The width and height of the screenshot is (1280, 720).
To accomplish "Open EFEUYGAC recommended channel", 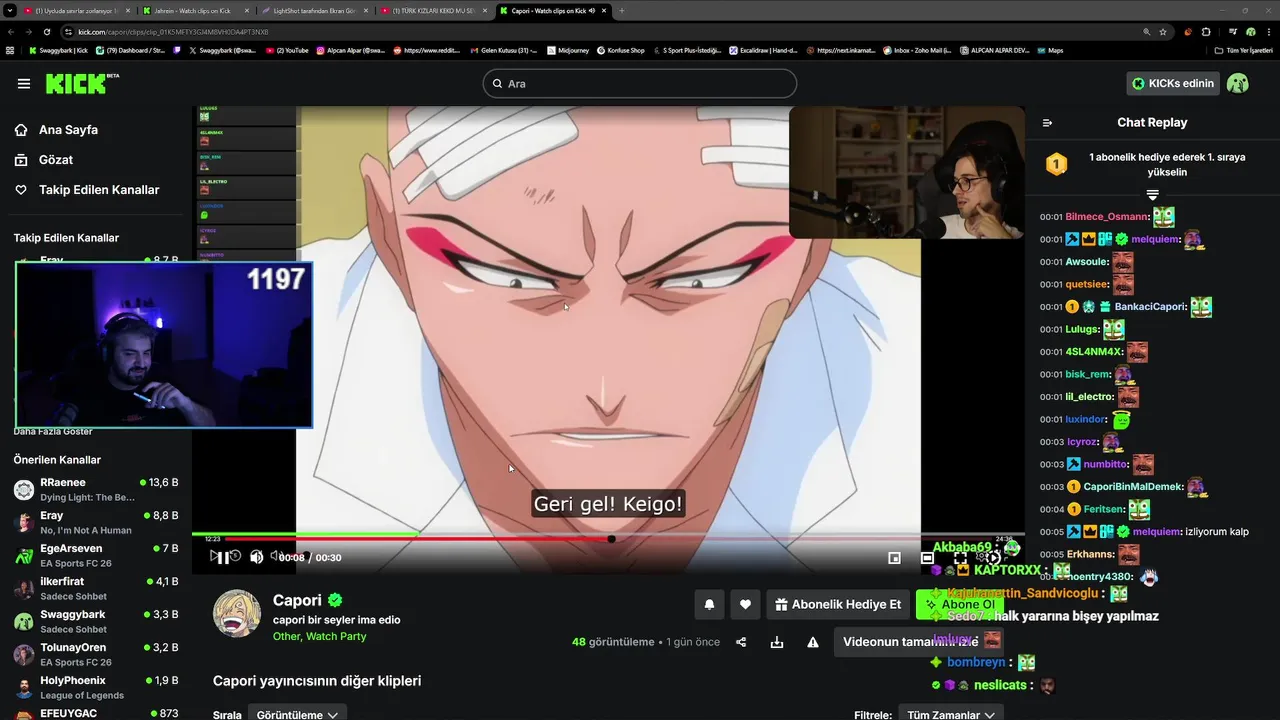I will pos(96,713).
